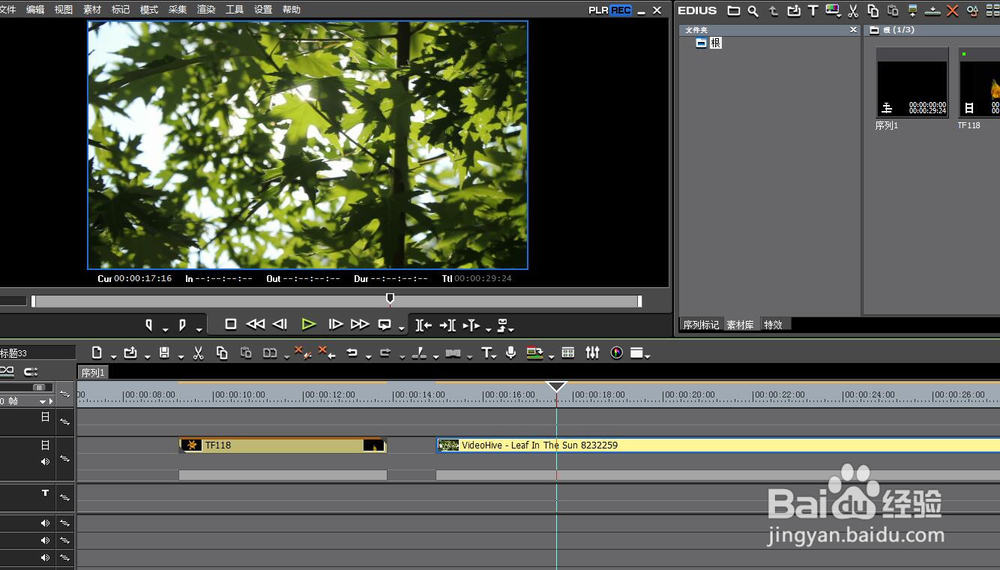
Task: Toggle video on the top empty track
Action: (x=45, y=416)
